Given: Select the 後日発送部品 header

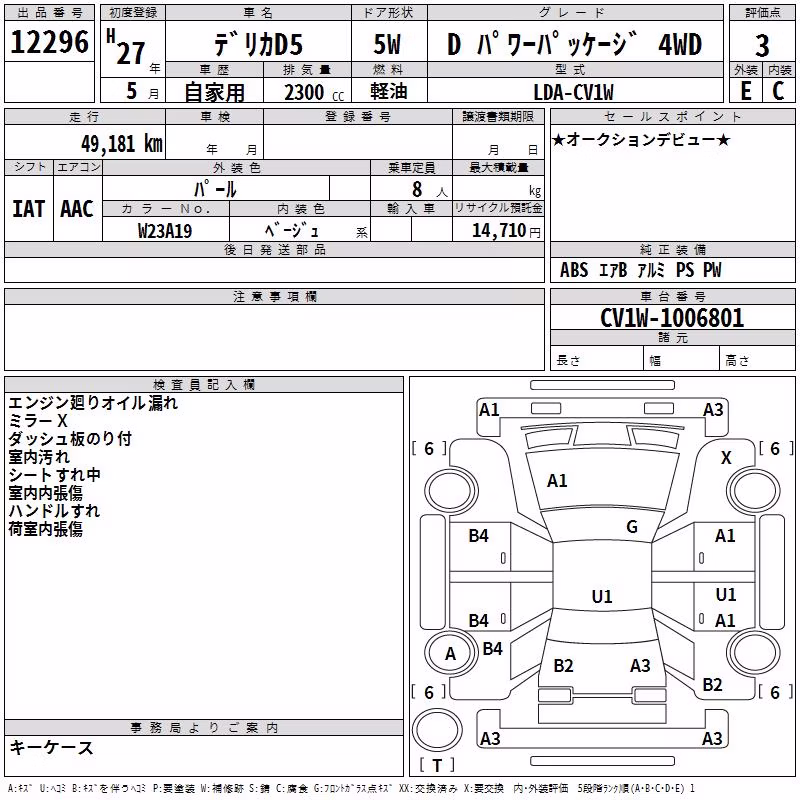Looking at the screenshot, I should point(274,249).
